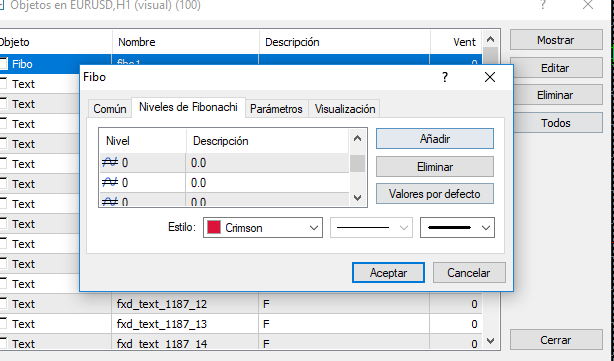The height and width of the screenshot is (361, 614).
Task: Confirm with the Aceptar button
Action: coord(388,273)
